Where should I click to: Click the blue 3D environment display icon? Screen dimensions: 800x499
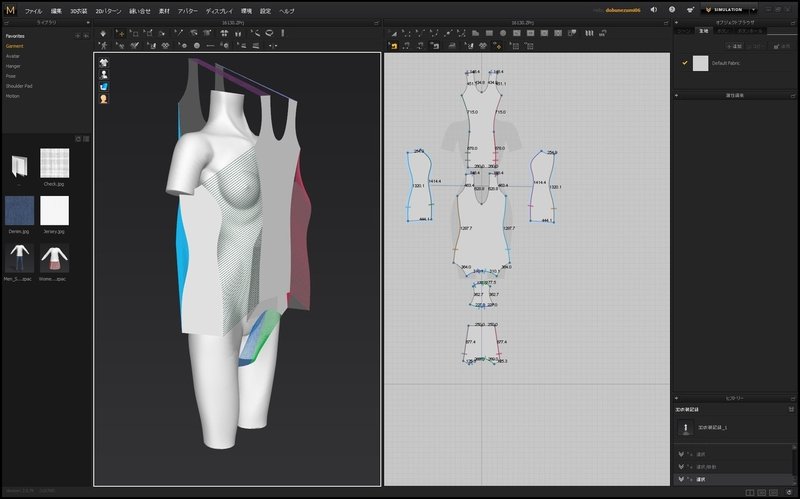103,86
